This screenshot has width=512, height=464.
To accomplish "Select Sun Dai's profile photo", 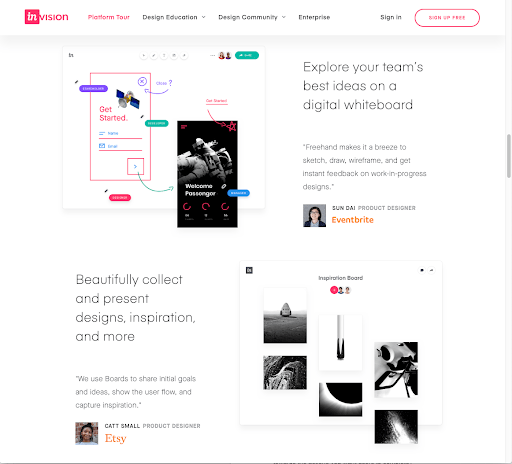I will (314, 215).
